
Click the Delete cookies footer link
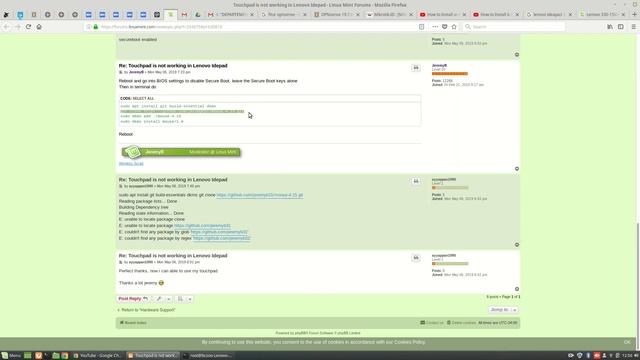point(461,323)
